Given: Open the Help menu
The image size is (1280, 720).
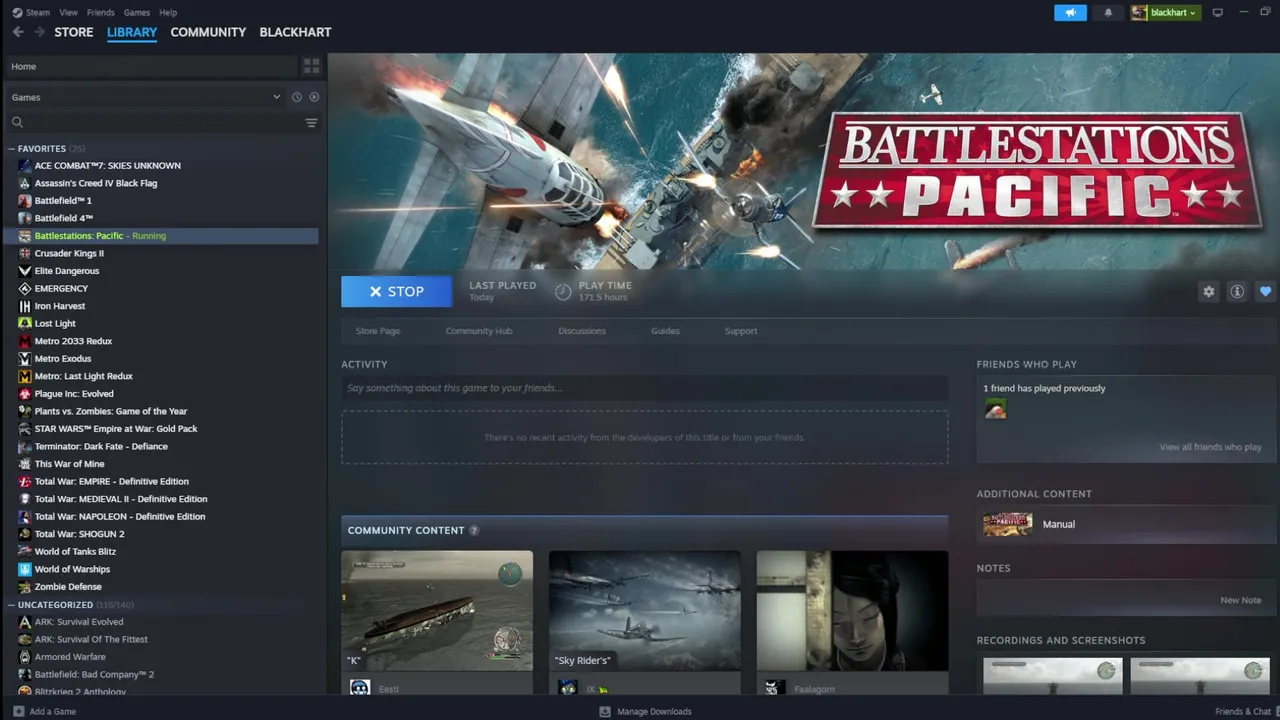Looking at the screenshot, I should click(x=168, y=12).
